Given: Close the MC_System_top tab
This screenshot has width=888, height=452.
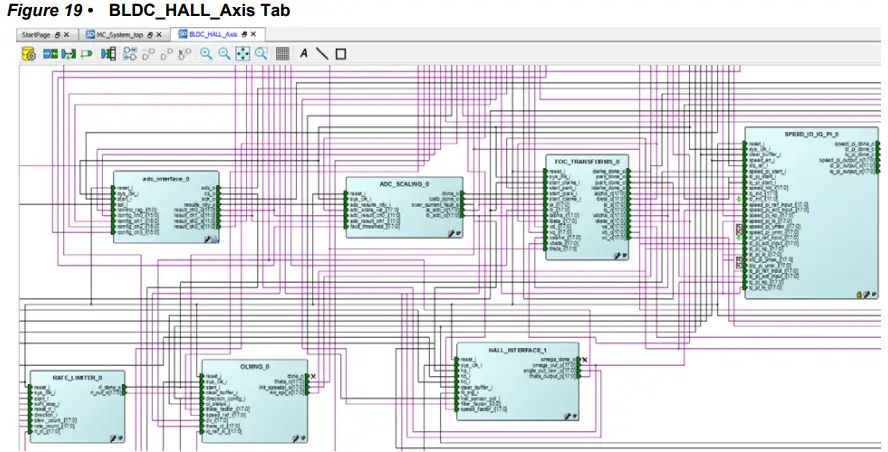Looking at the screenshot, I should click(159, 35).
